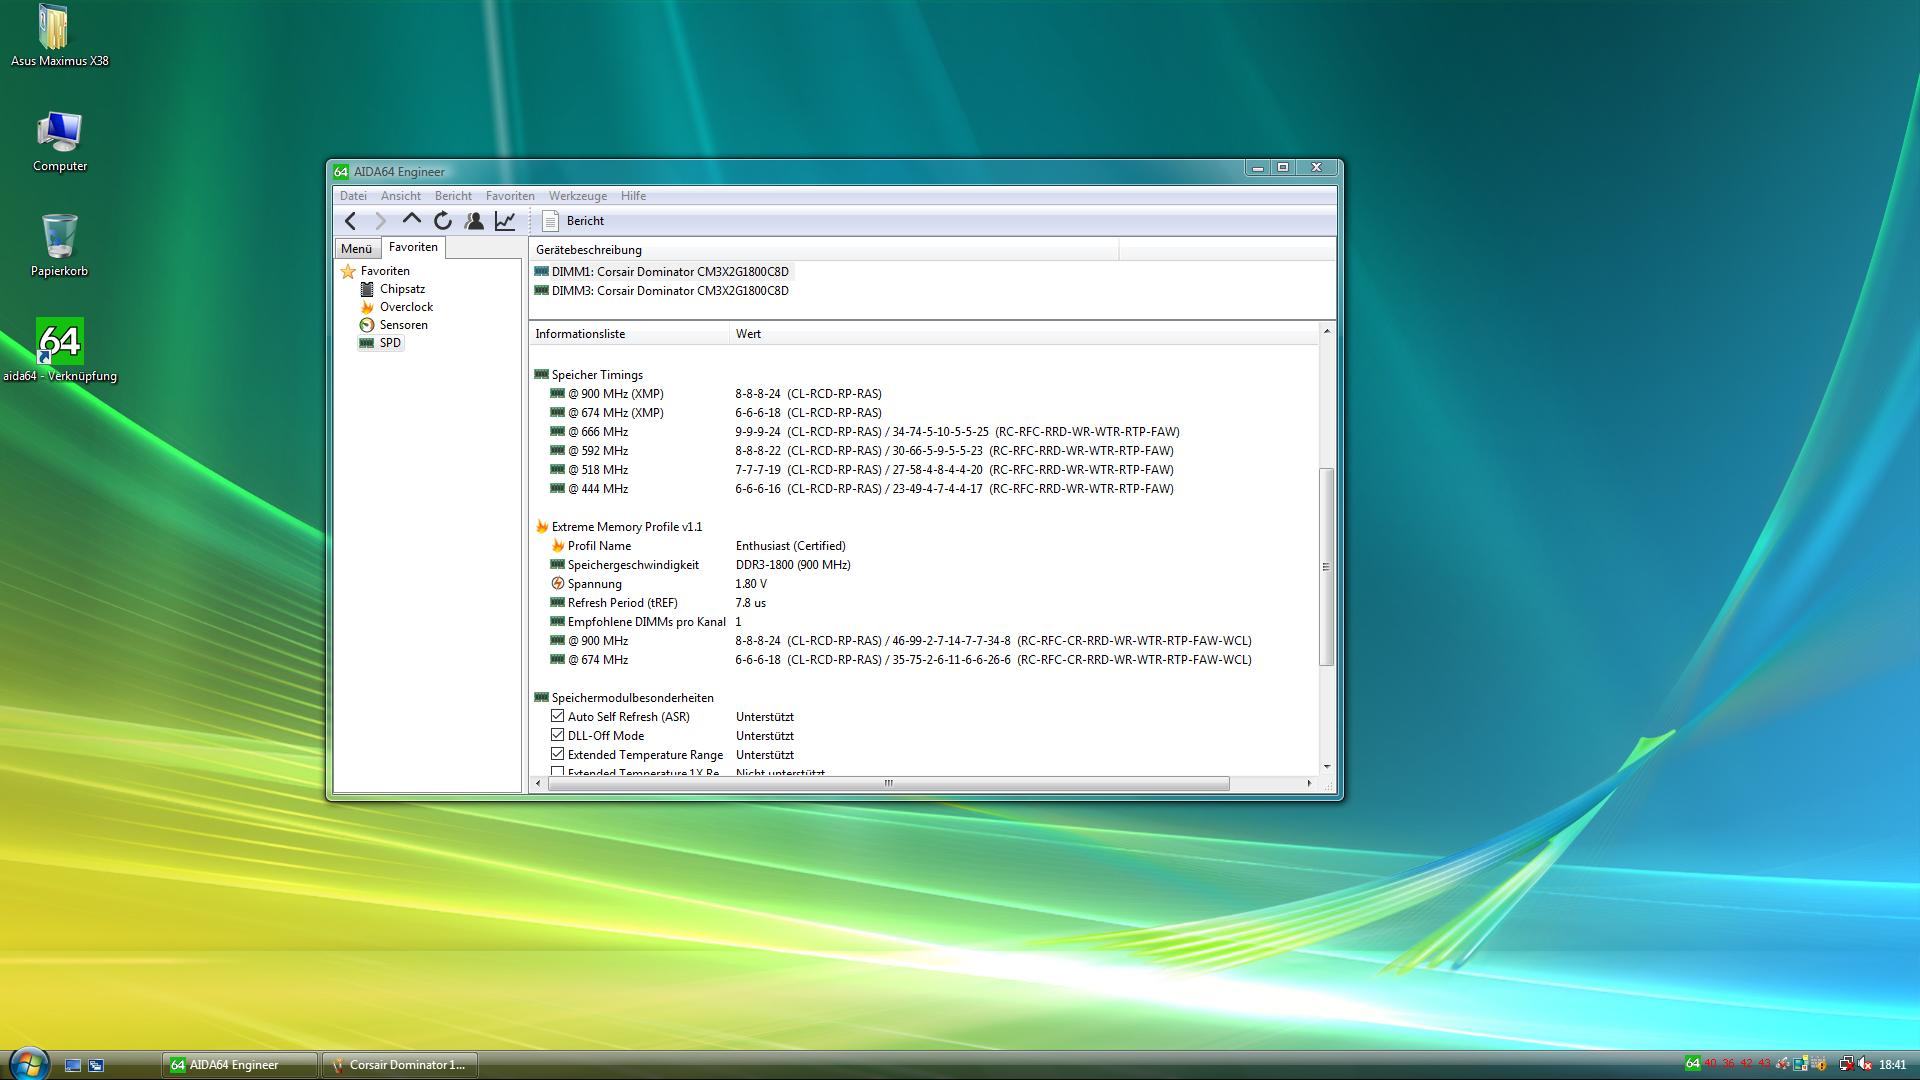Click scroll-down arrow of info list
This screenshot has height=1080, width=1920.
pos(1327,766)
